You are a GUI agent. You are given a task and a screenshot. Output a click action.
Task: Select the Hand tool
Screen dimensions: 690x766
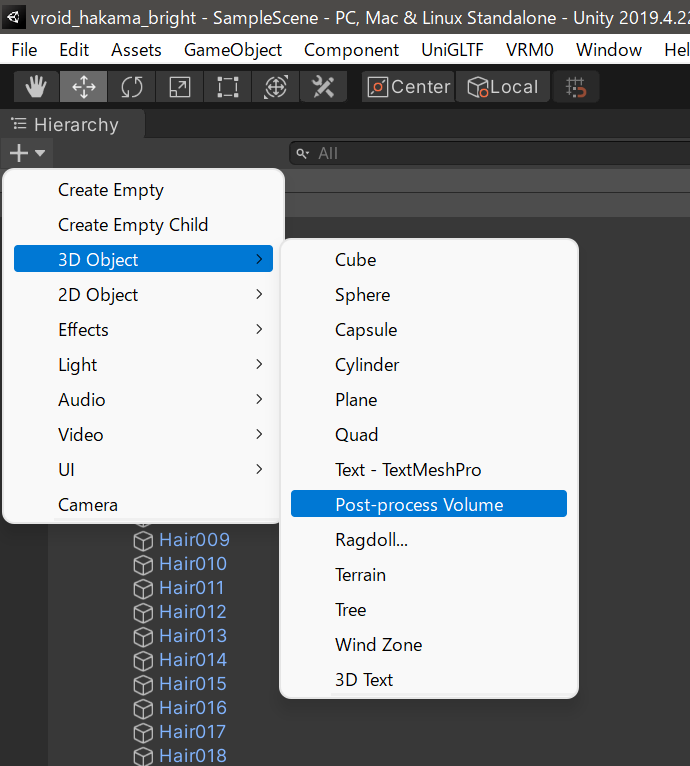coord(36,87)
